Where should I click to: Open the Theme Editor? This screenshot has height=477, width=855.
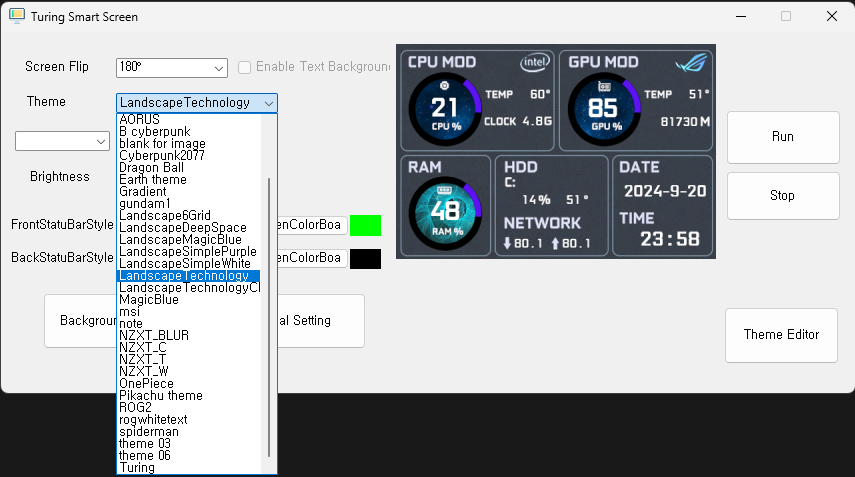tap(781, 335)
